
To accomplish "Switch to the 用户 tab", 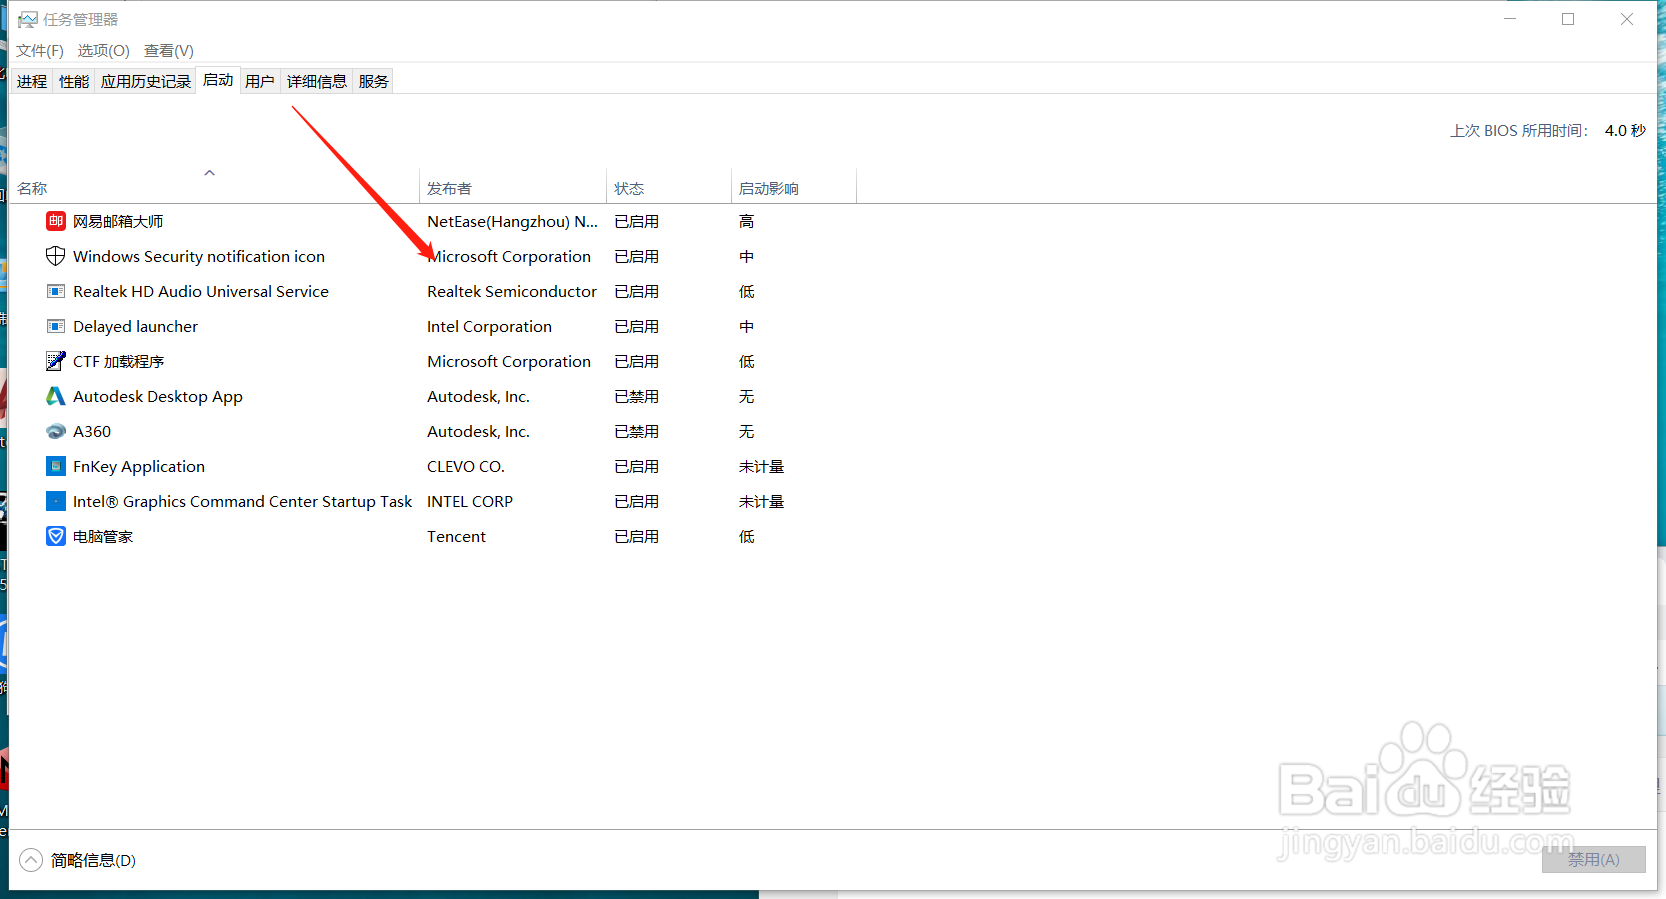I will [260, 81].
